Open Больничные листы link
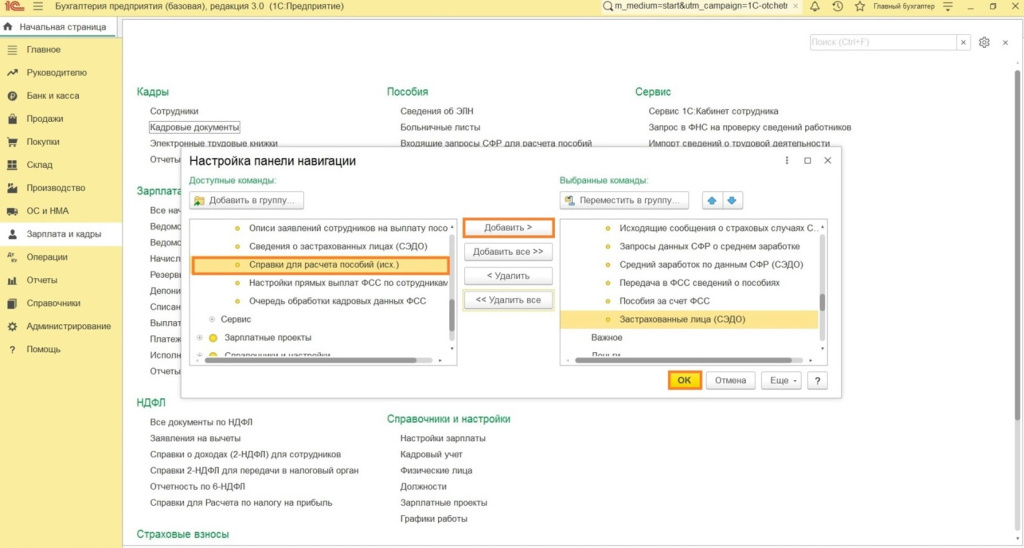 pyautogui.click(x=440, y=127)
